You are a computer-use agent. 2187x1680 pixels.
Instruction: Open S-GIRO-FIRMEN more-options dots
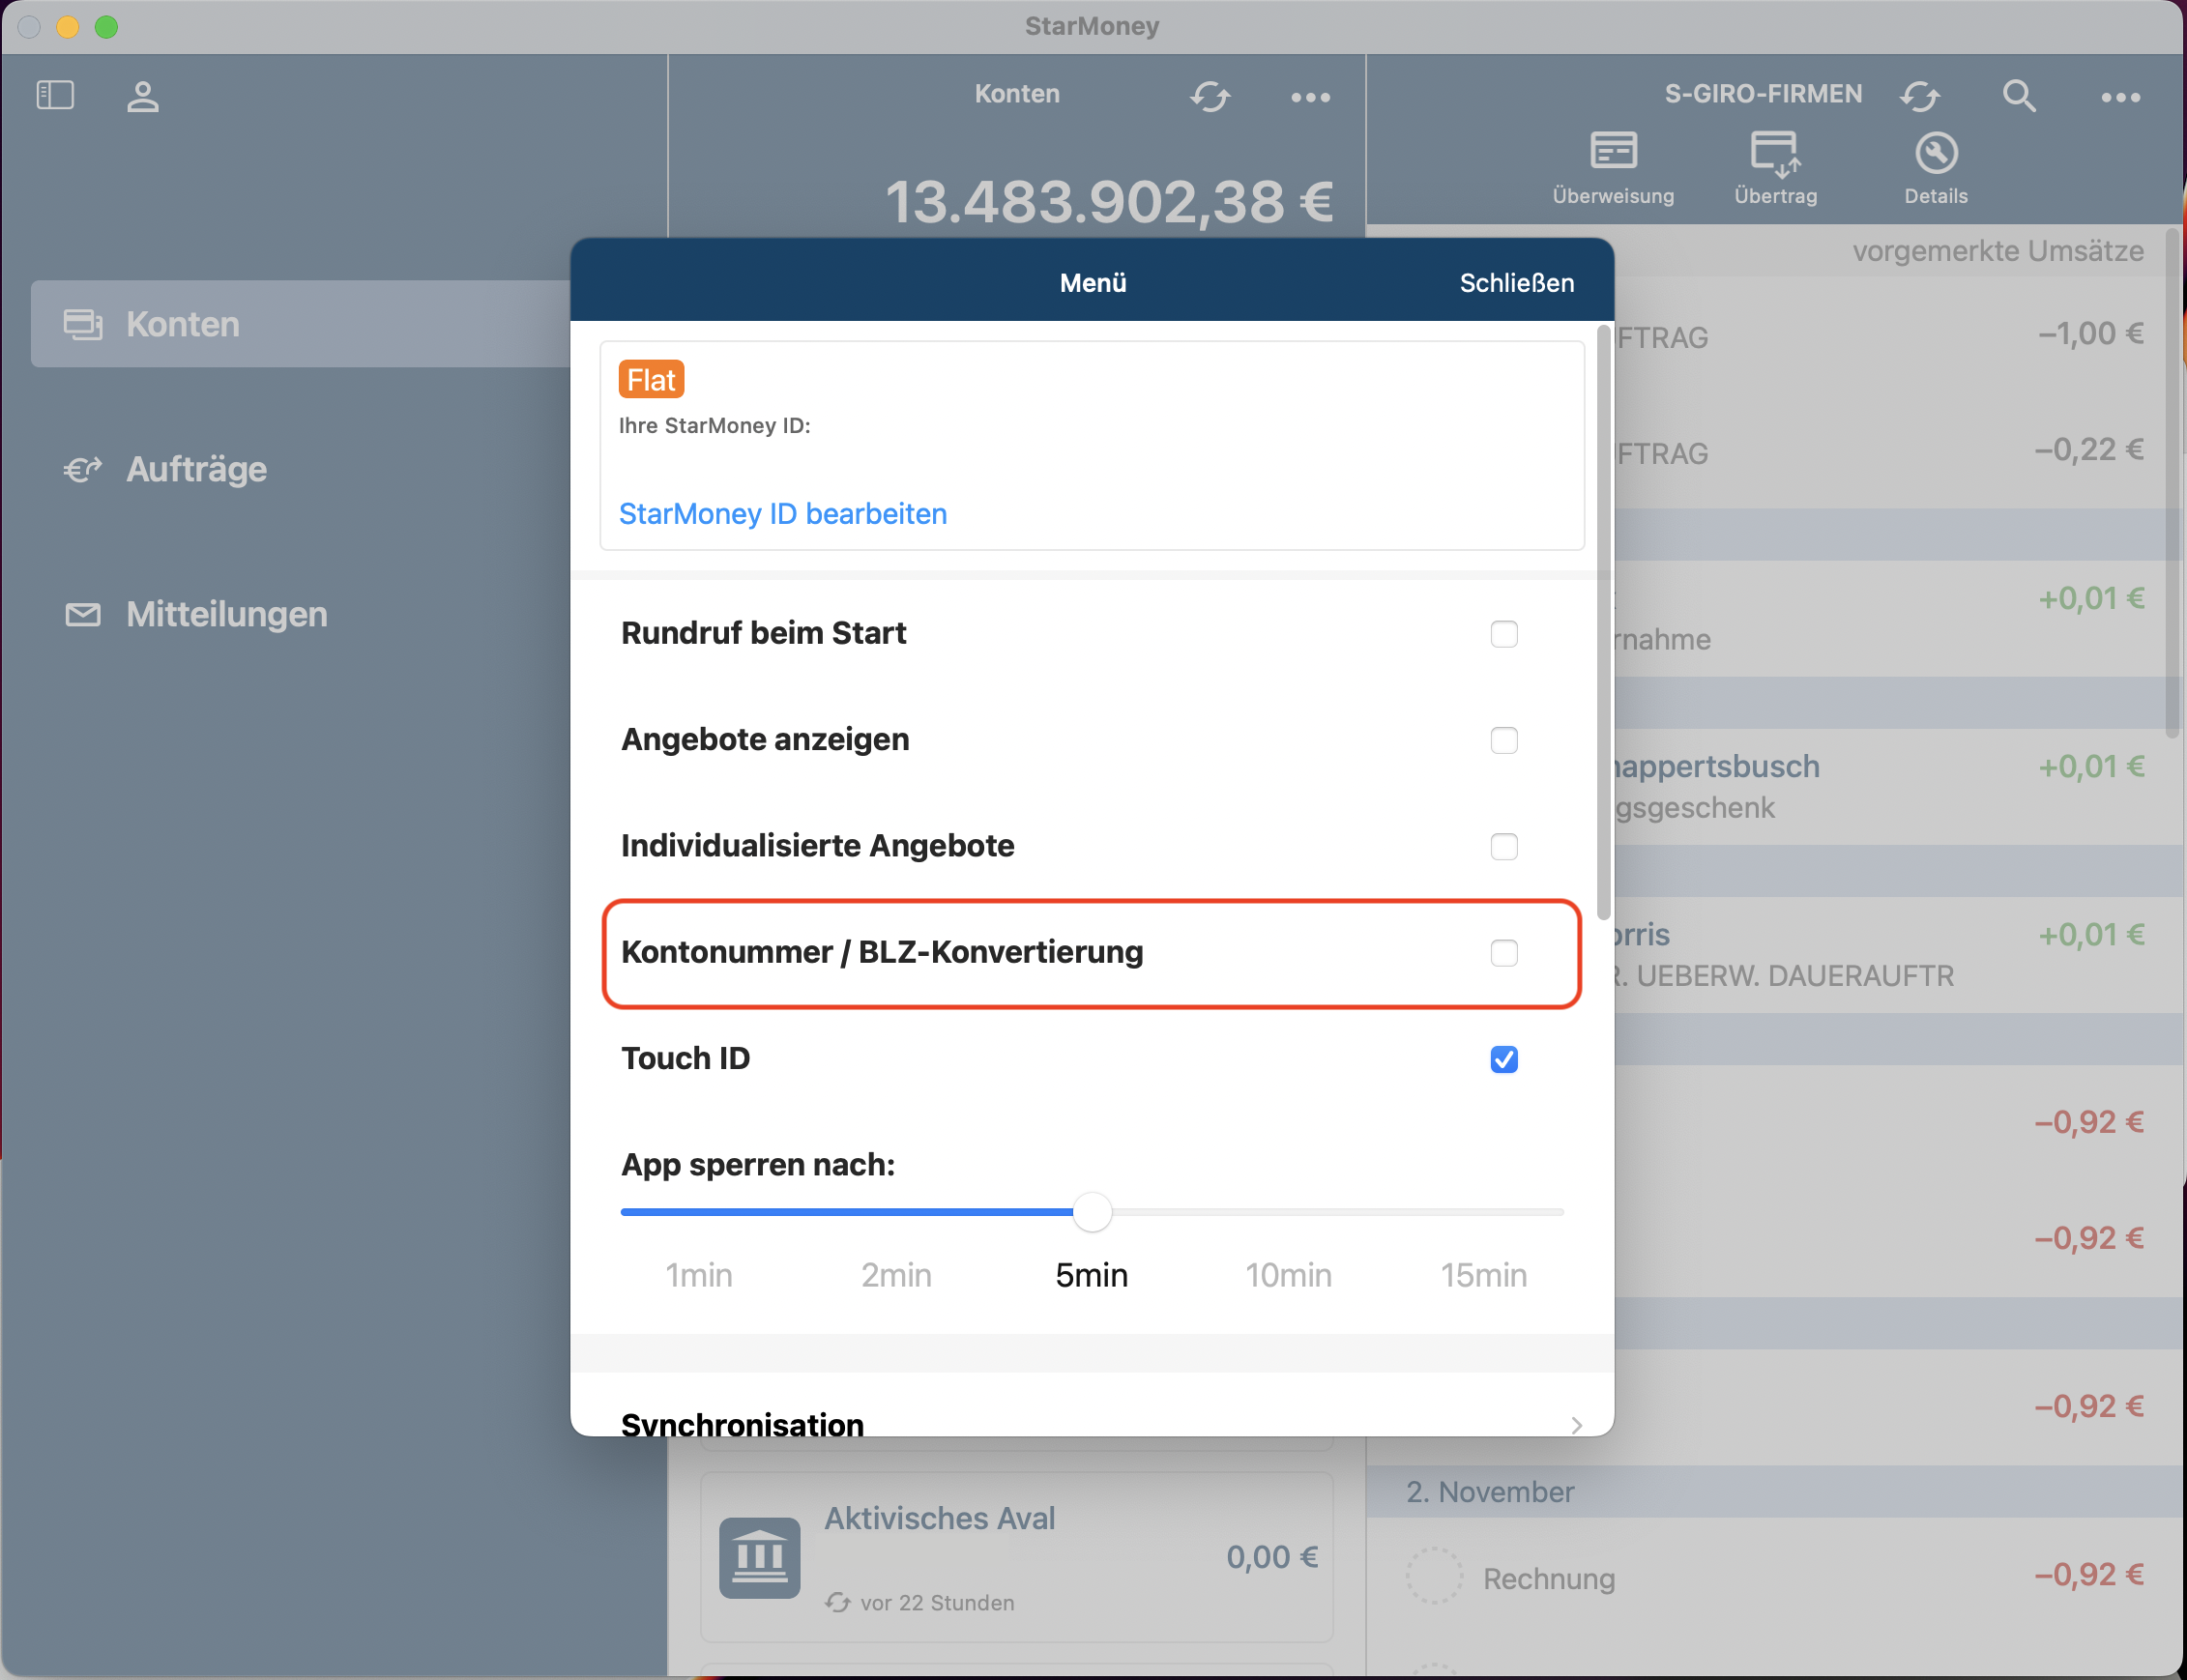pyautogui.click(x=2120, y=97)
